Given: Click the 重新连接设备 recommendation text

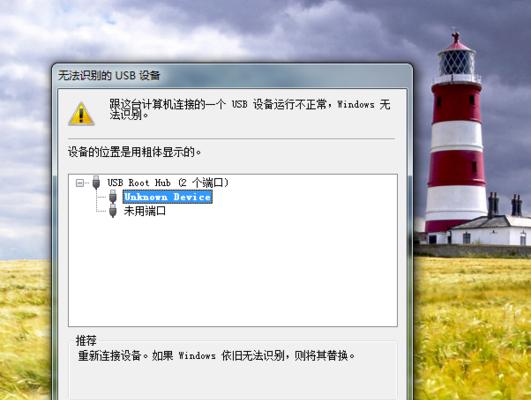Looking at the screenshot, I should click(216, 356).
